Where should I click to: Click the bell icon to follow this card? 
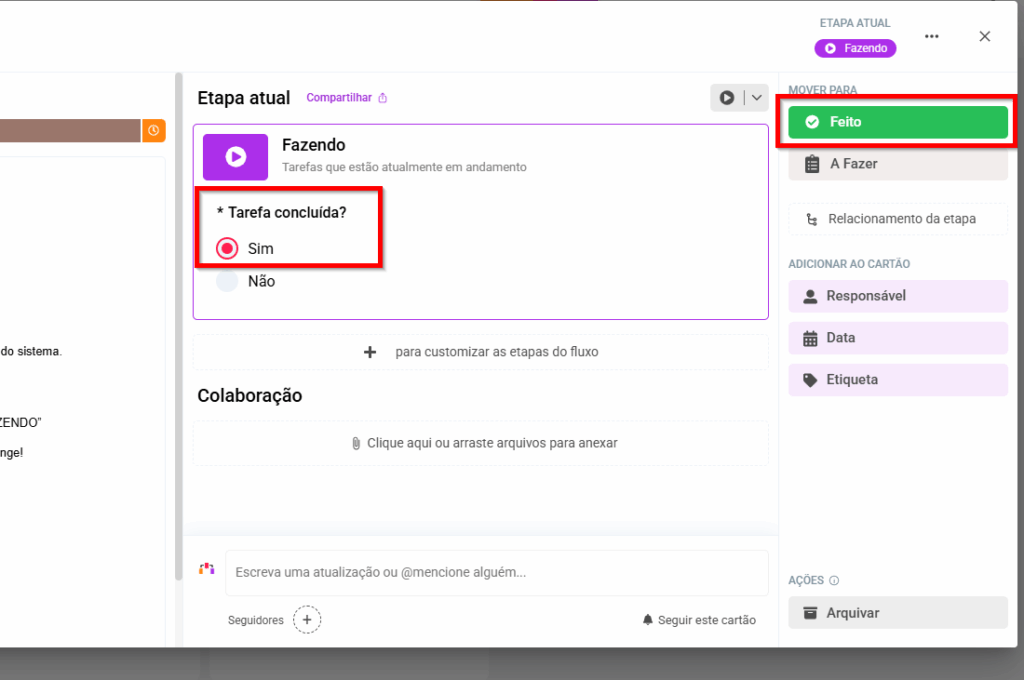[647, 620]
